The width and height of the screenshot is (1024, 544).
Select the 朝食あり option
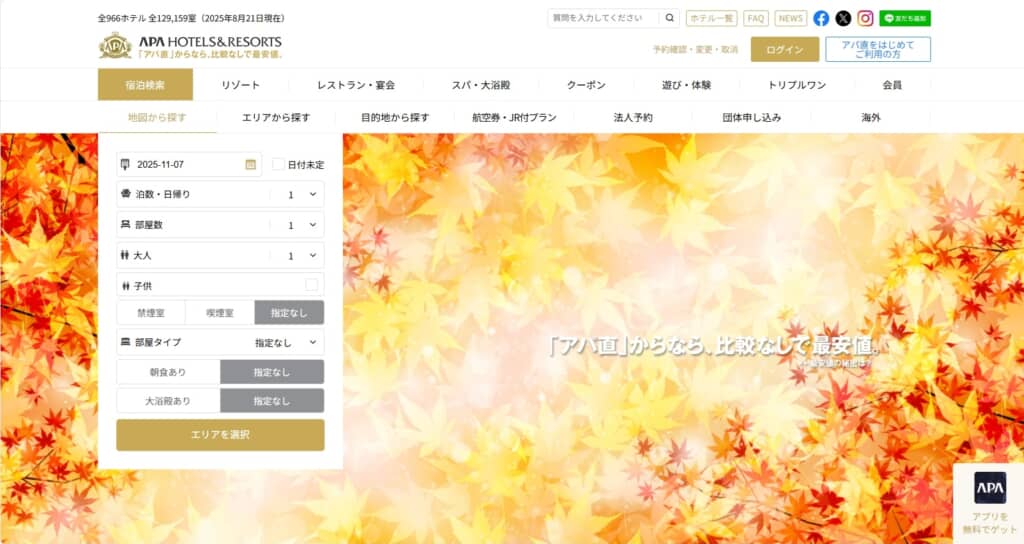[x=168, y=372]
